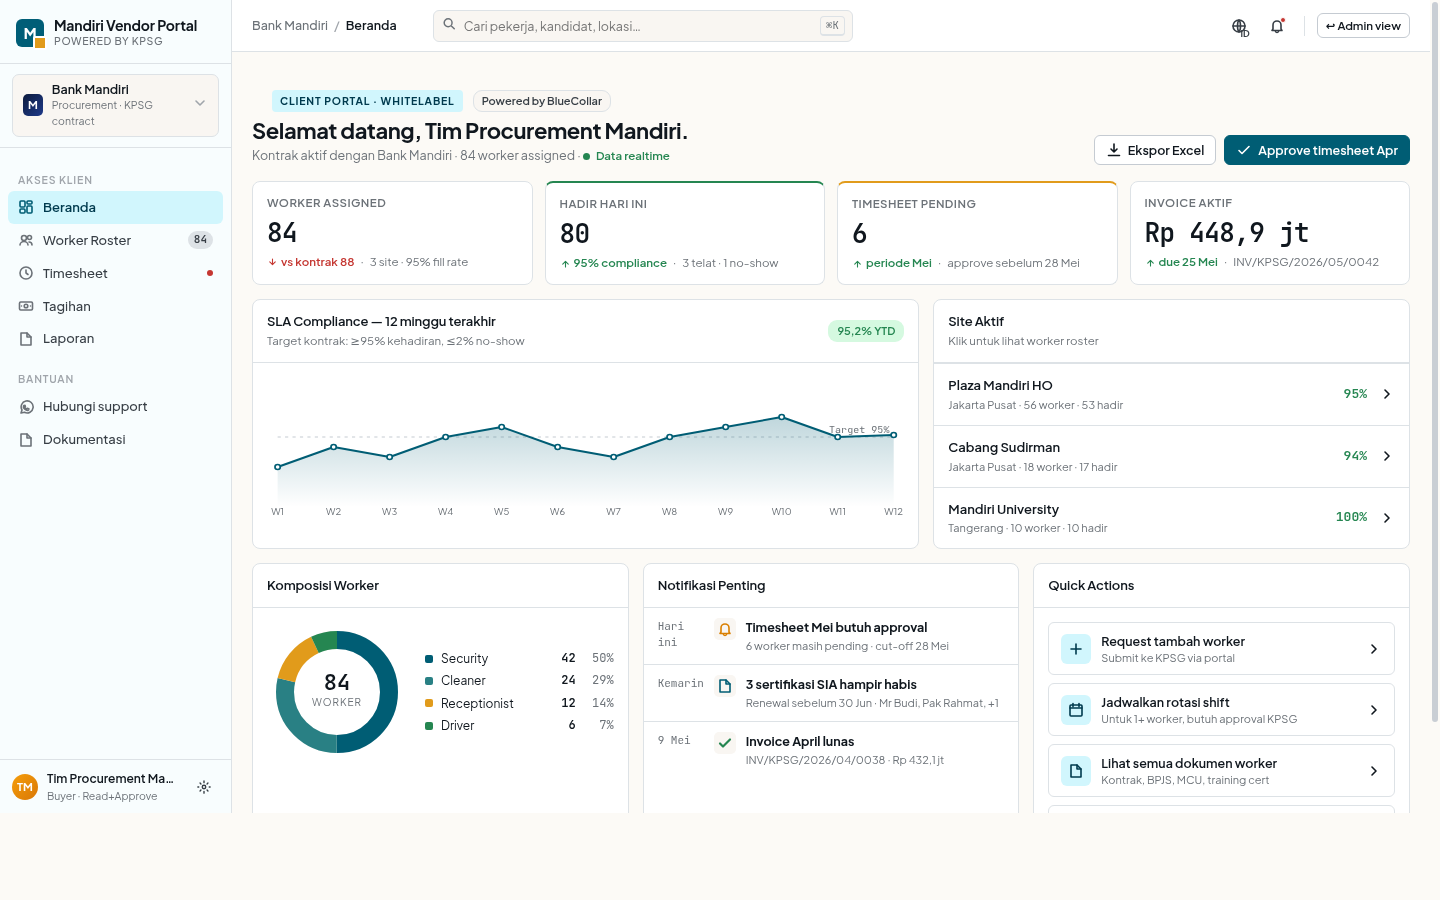
Task: Click document icon for Lihat semua dokumen worker
Action: click(1076, 771)
